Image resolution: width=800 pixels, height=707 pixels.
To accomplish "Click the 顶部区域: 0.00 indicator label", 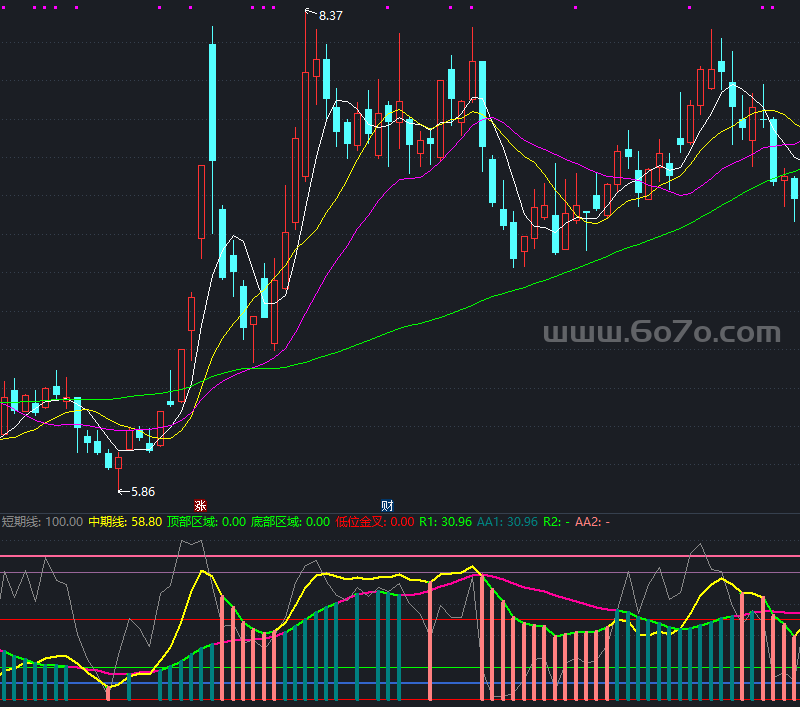I will (x=207, y=522).
